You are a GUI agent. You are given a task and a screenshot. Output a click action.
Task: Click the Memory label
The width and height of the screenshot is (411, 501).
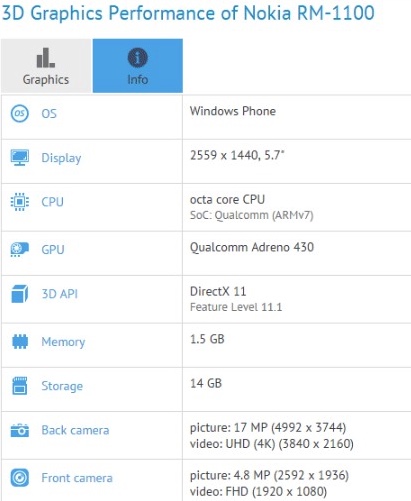coord(63,342)
